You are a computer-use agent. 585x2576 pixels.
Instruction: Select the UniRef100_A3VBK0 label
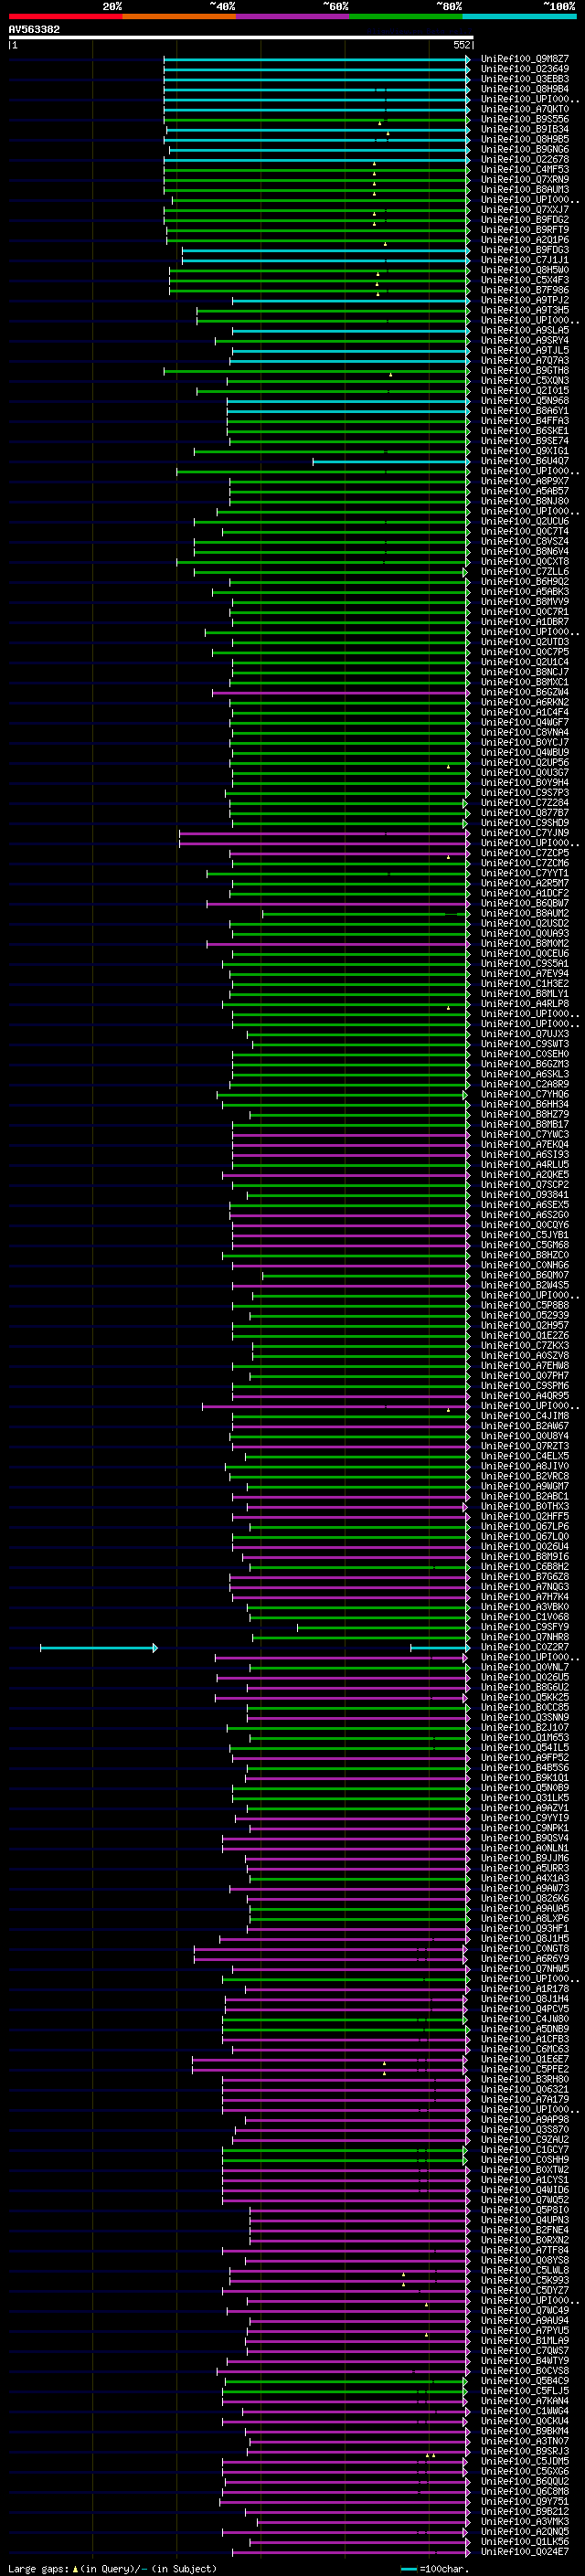[525, 1607]
